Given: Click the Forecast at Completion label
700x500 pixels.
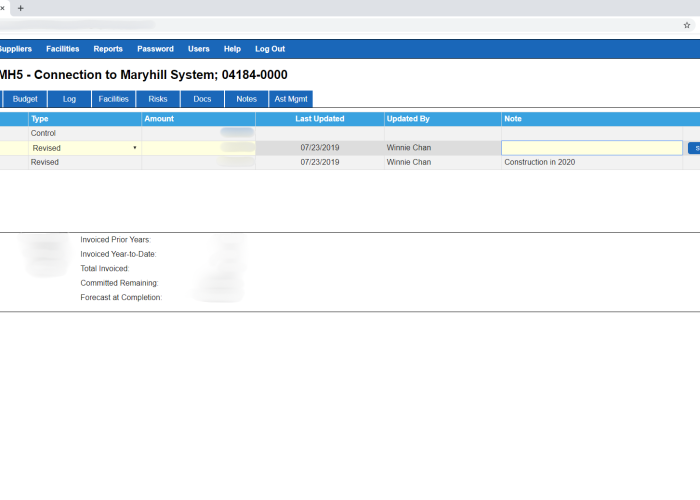Looking at the screenshot, I should 121,297.
